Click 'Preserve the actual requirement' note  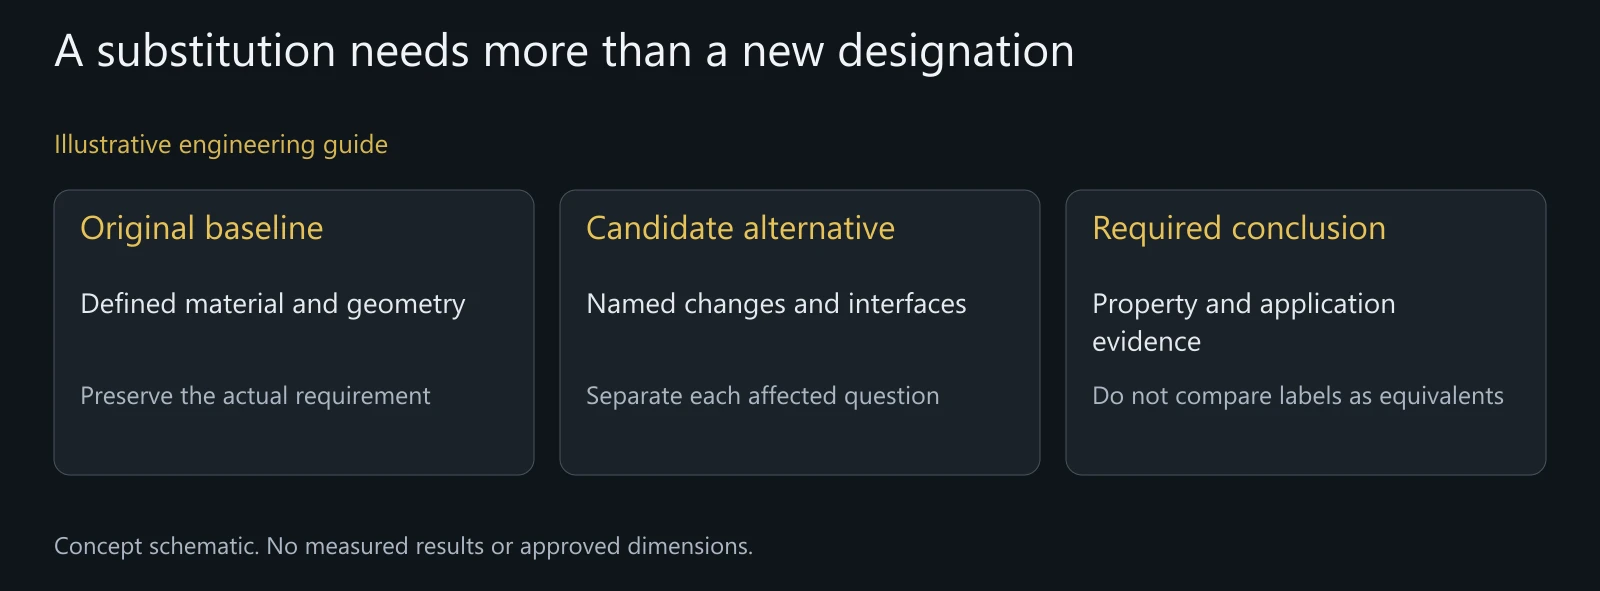255,397
